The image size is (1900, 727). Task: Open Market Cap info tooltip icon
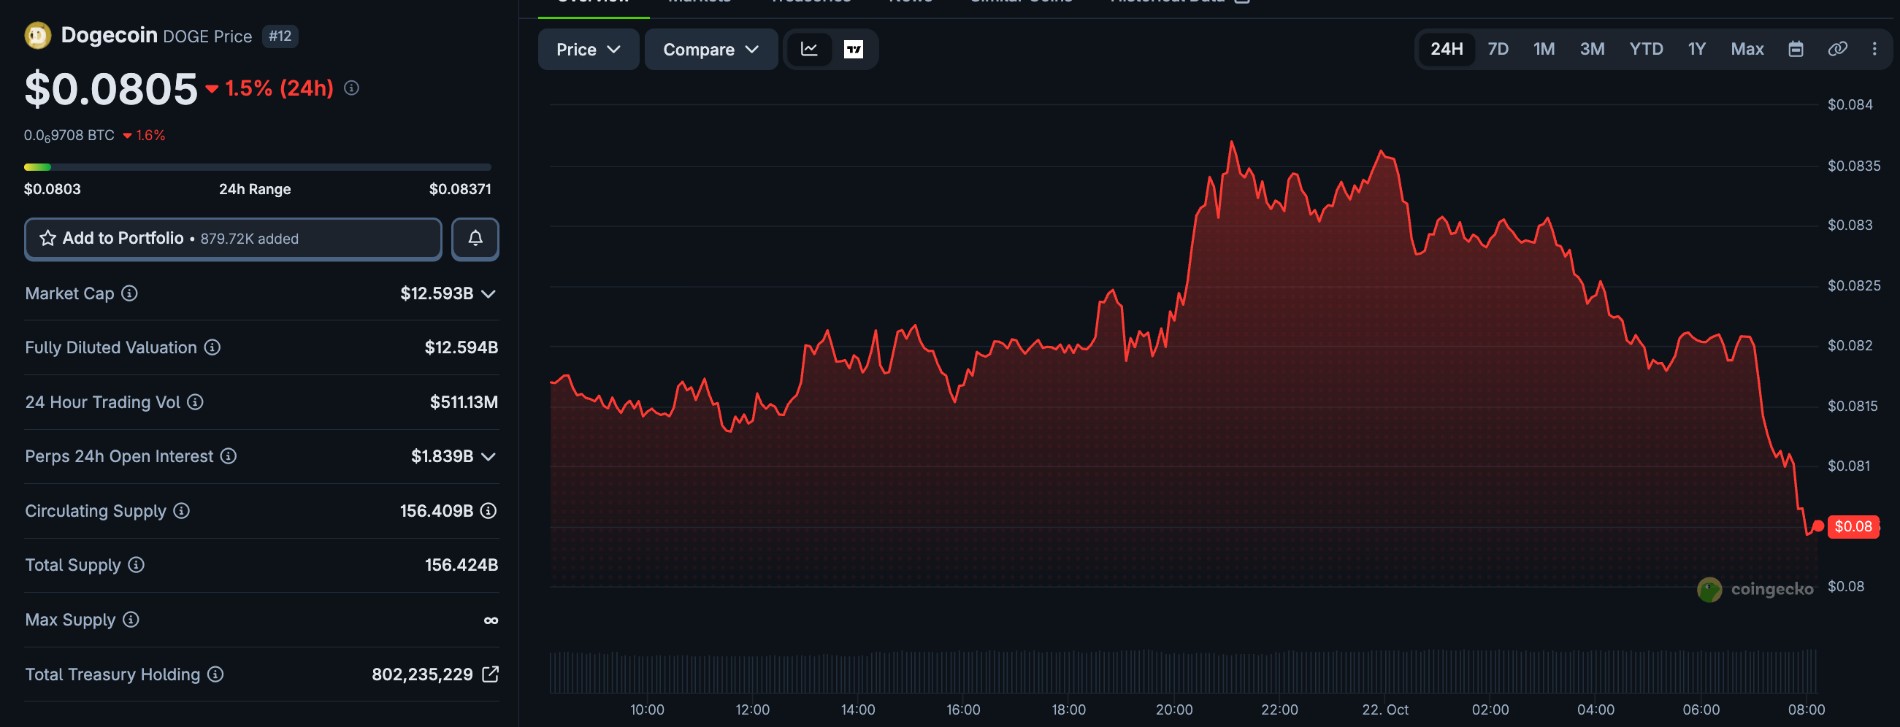pos(130,293)
